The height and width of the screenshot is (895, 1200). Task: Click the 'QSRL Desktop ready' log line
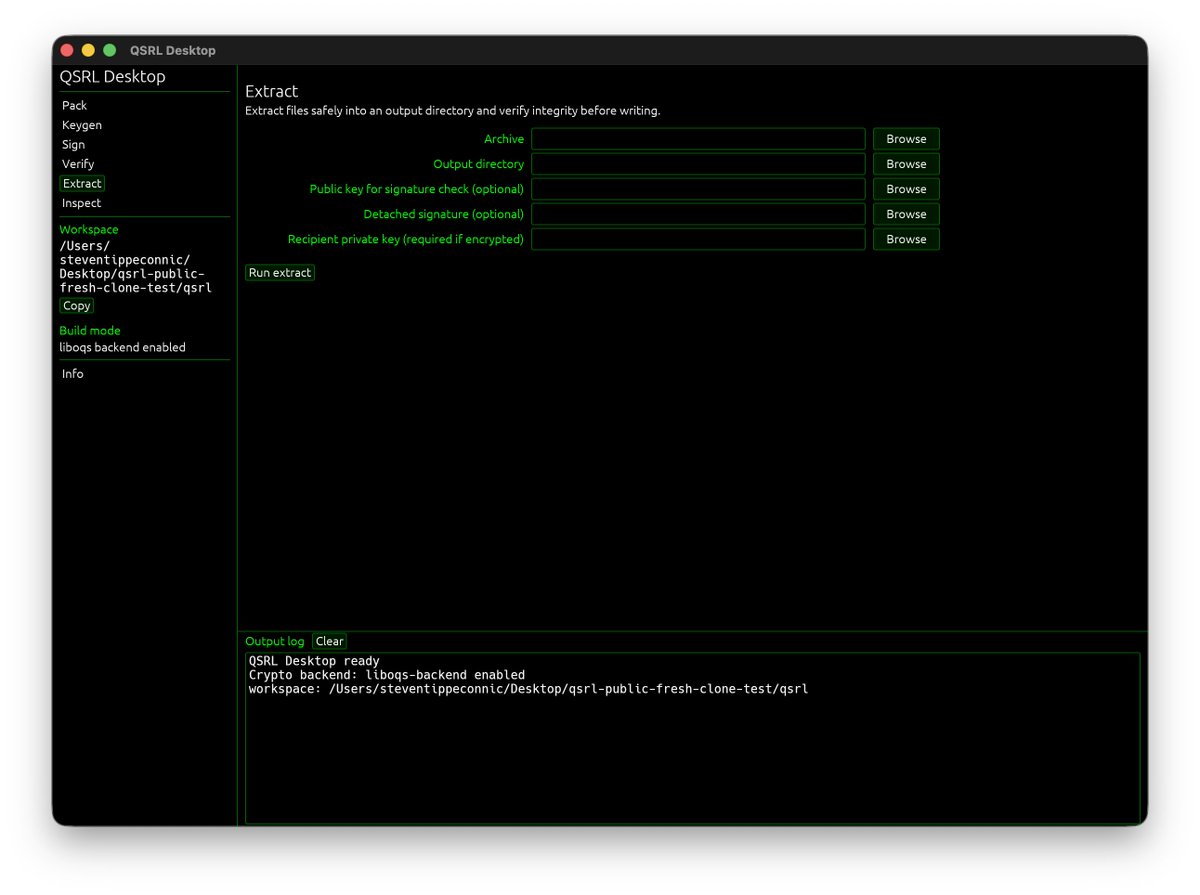314,661
